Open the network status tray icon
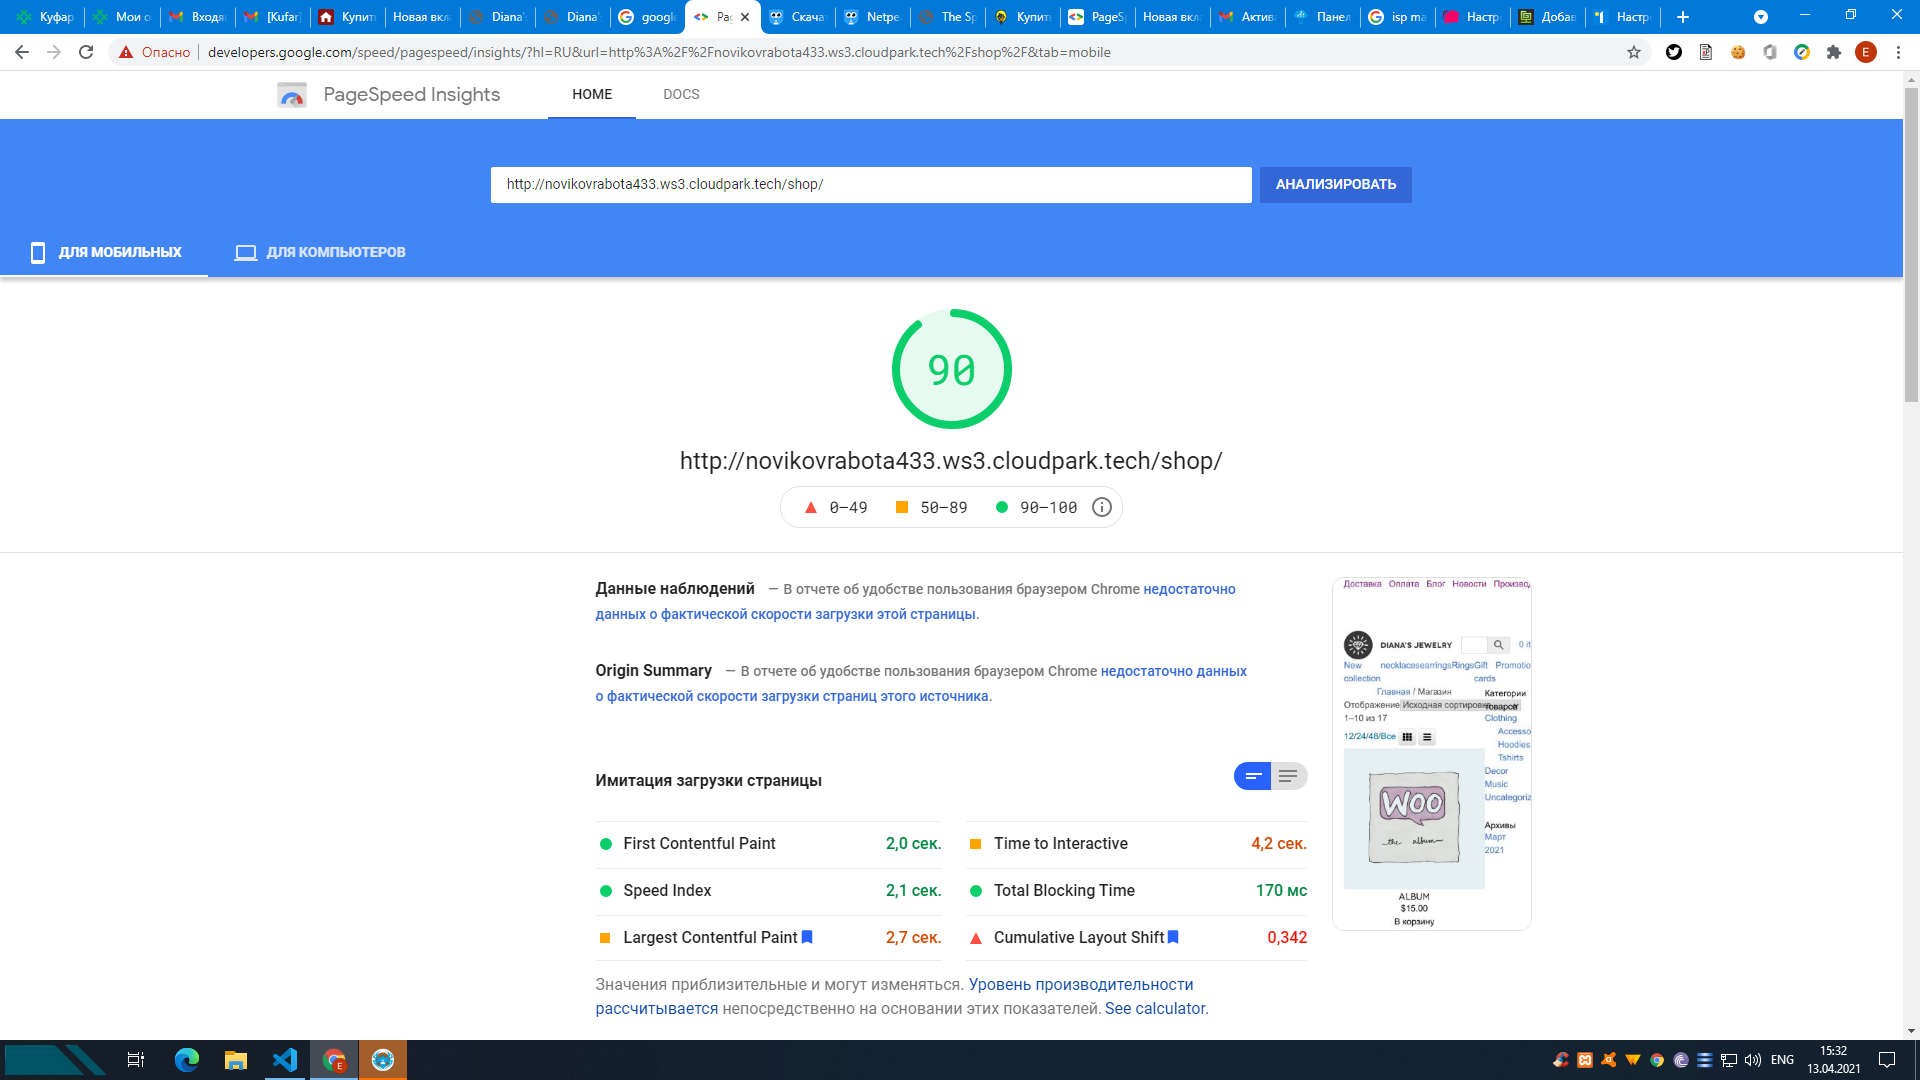Viewport: 1920px width, 1080px height. coord(1729,1060)
